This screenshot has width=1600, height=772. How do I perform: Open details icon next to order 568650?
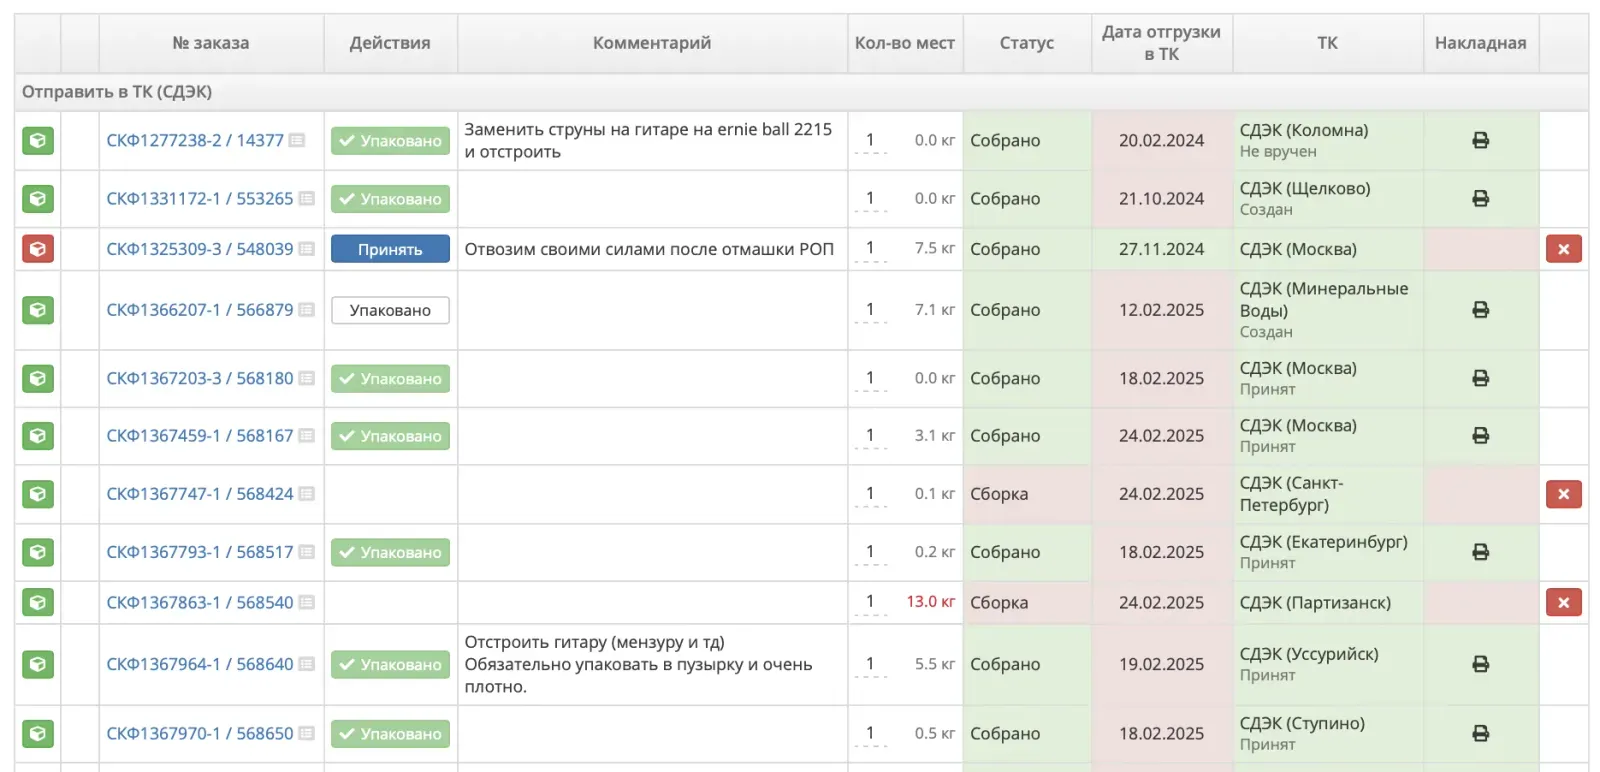pyautogui.click(x=307, y=734)
